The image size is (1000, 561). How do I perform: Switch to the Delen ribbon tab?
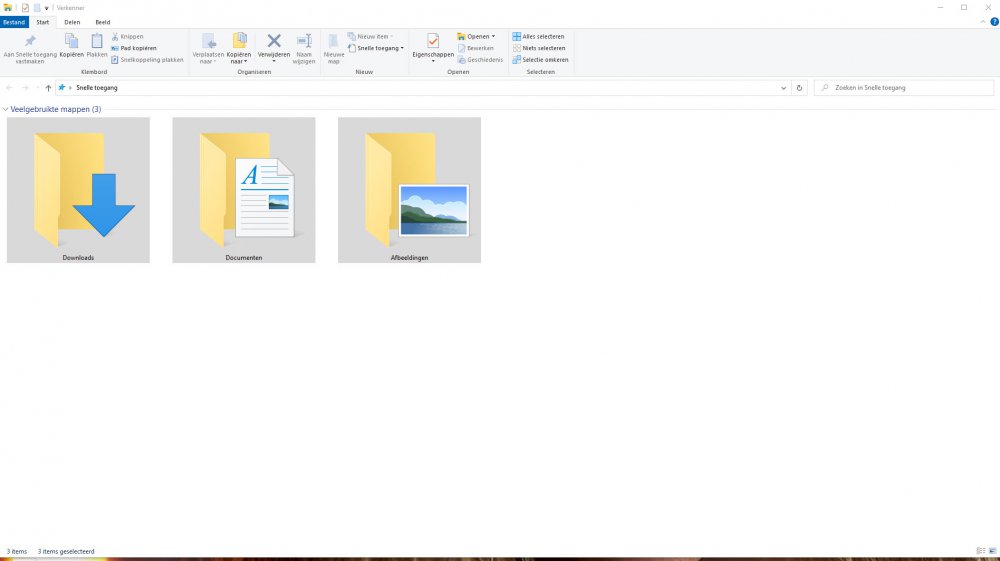tap(72, 22)
